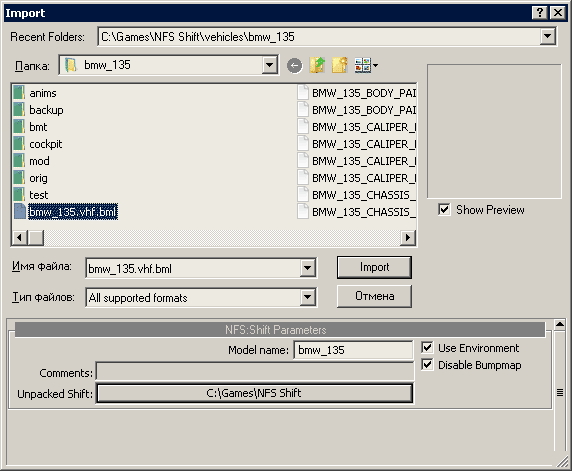
Task: Select the anims folder
Action: coord(35,93)
